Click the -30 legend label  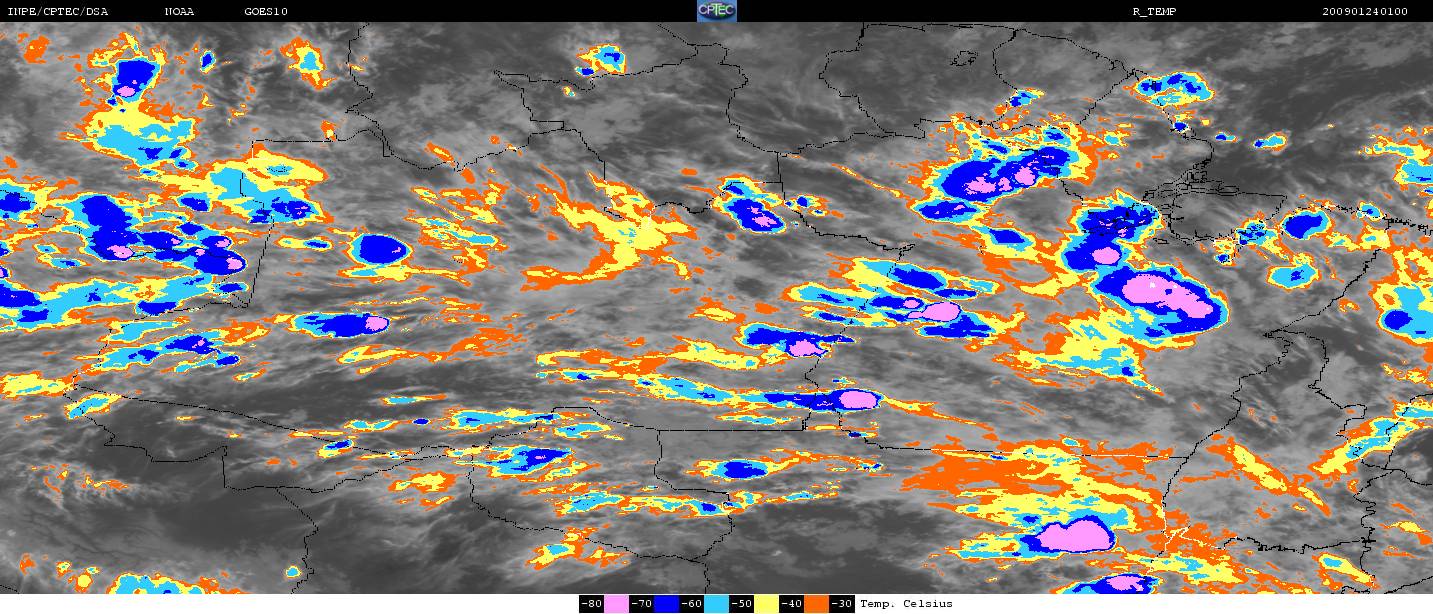pos(841,604)
